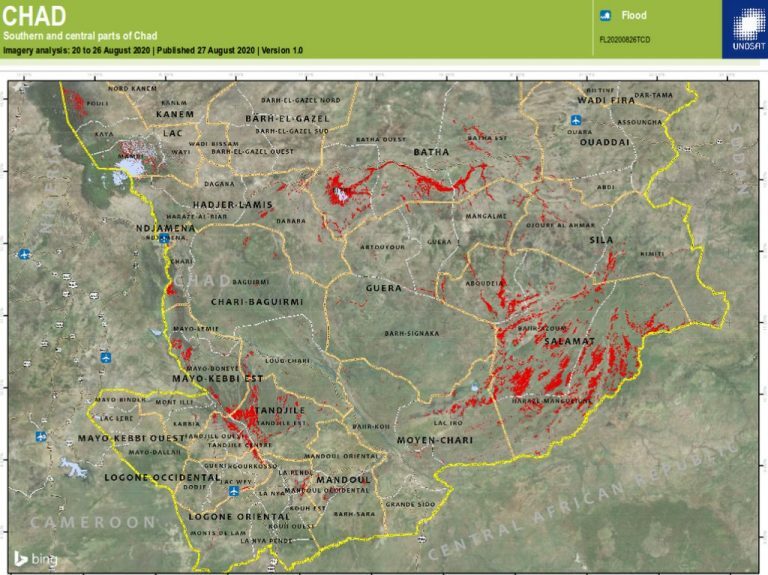Click the DJOURF AL AHMAR label

point(560,225)
